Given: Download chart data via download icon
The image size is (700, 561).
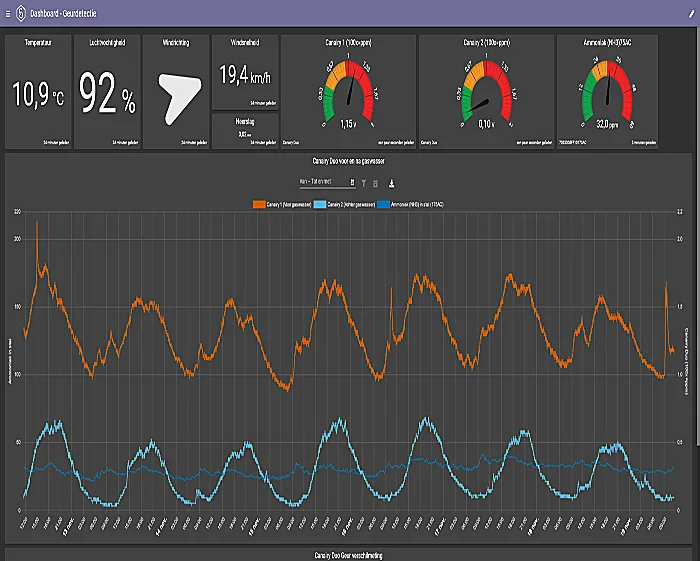Looking at the screenshot, I should pyautogui.click(x=392, y=183).
